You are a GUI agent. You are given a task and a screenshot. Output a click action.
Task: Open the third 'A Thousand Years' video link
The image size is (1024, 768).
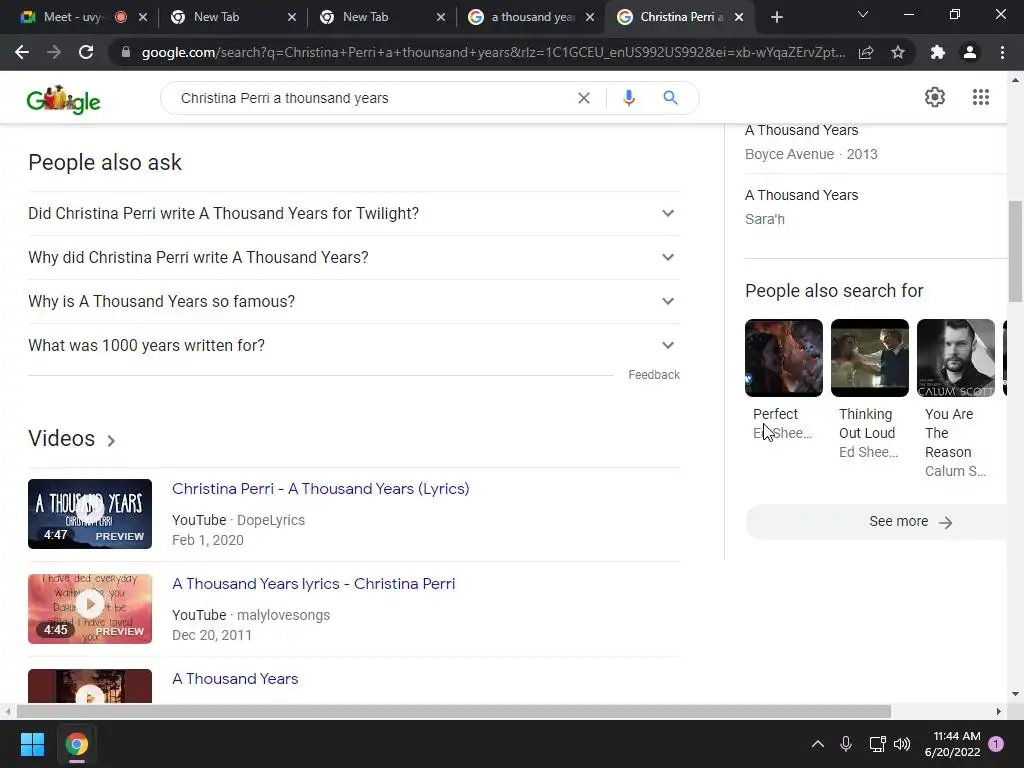234,679
